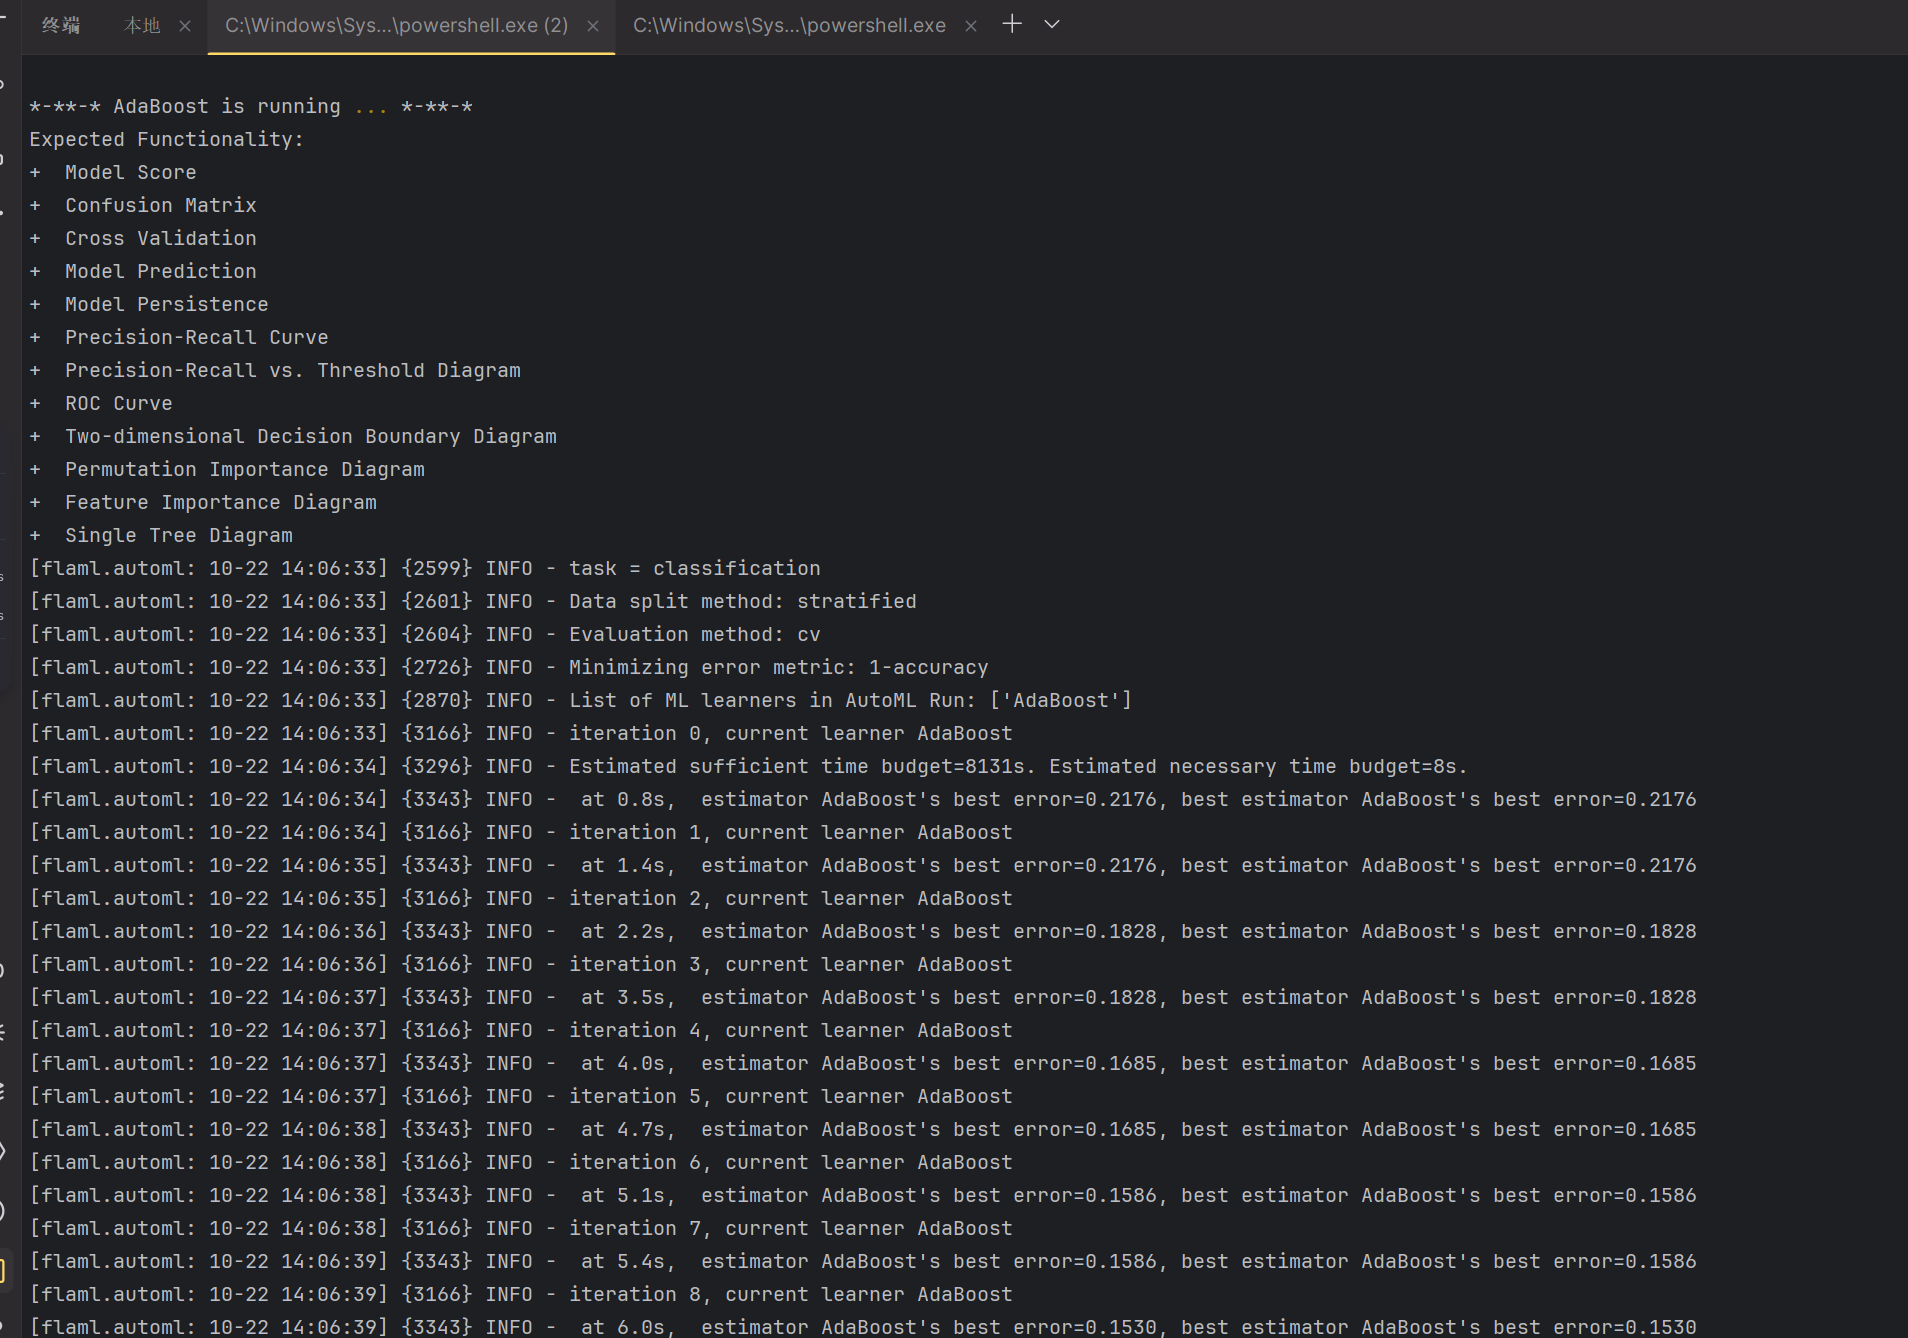Close the last powershell.exe tab
The width and height of the screenshot is (1908, 1338).
(x=971, y=26)
